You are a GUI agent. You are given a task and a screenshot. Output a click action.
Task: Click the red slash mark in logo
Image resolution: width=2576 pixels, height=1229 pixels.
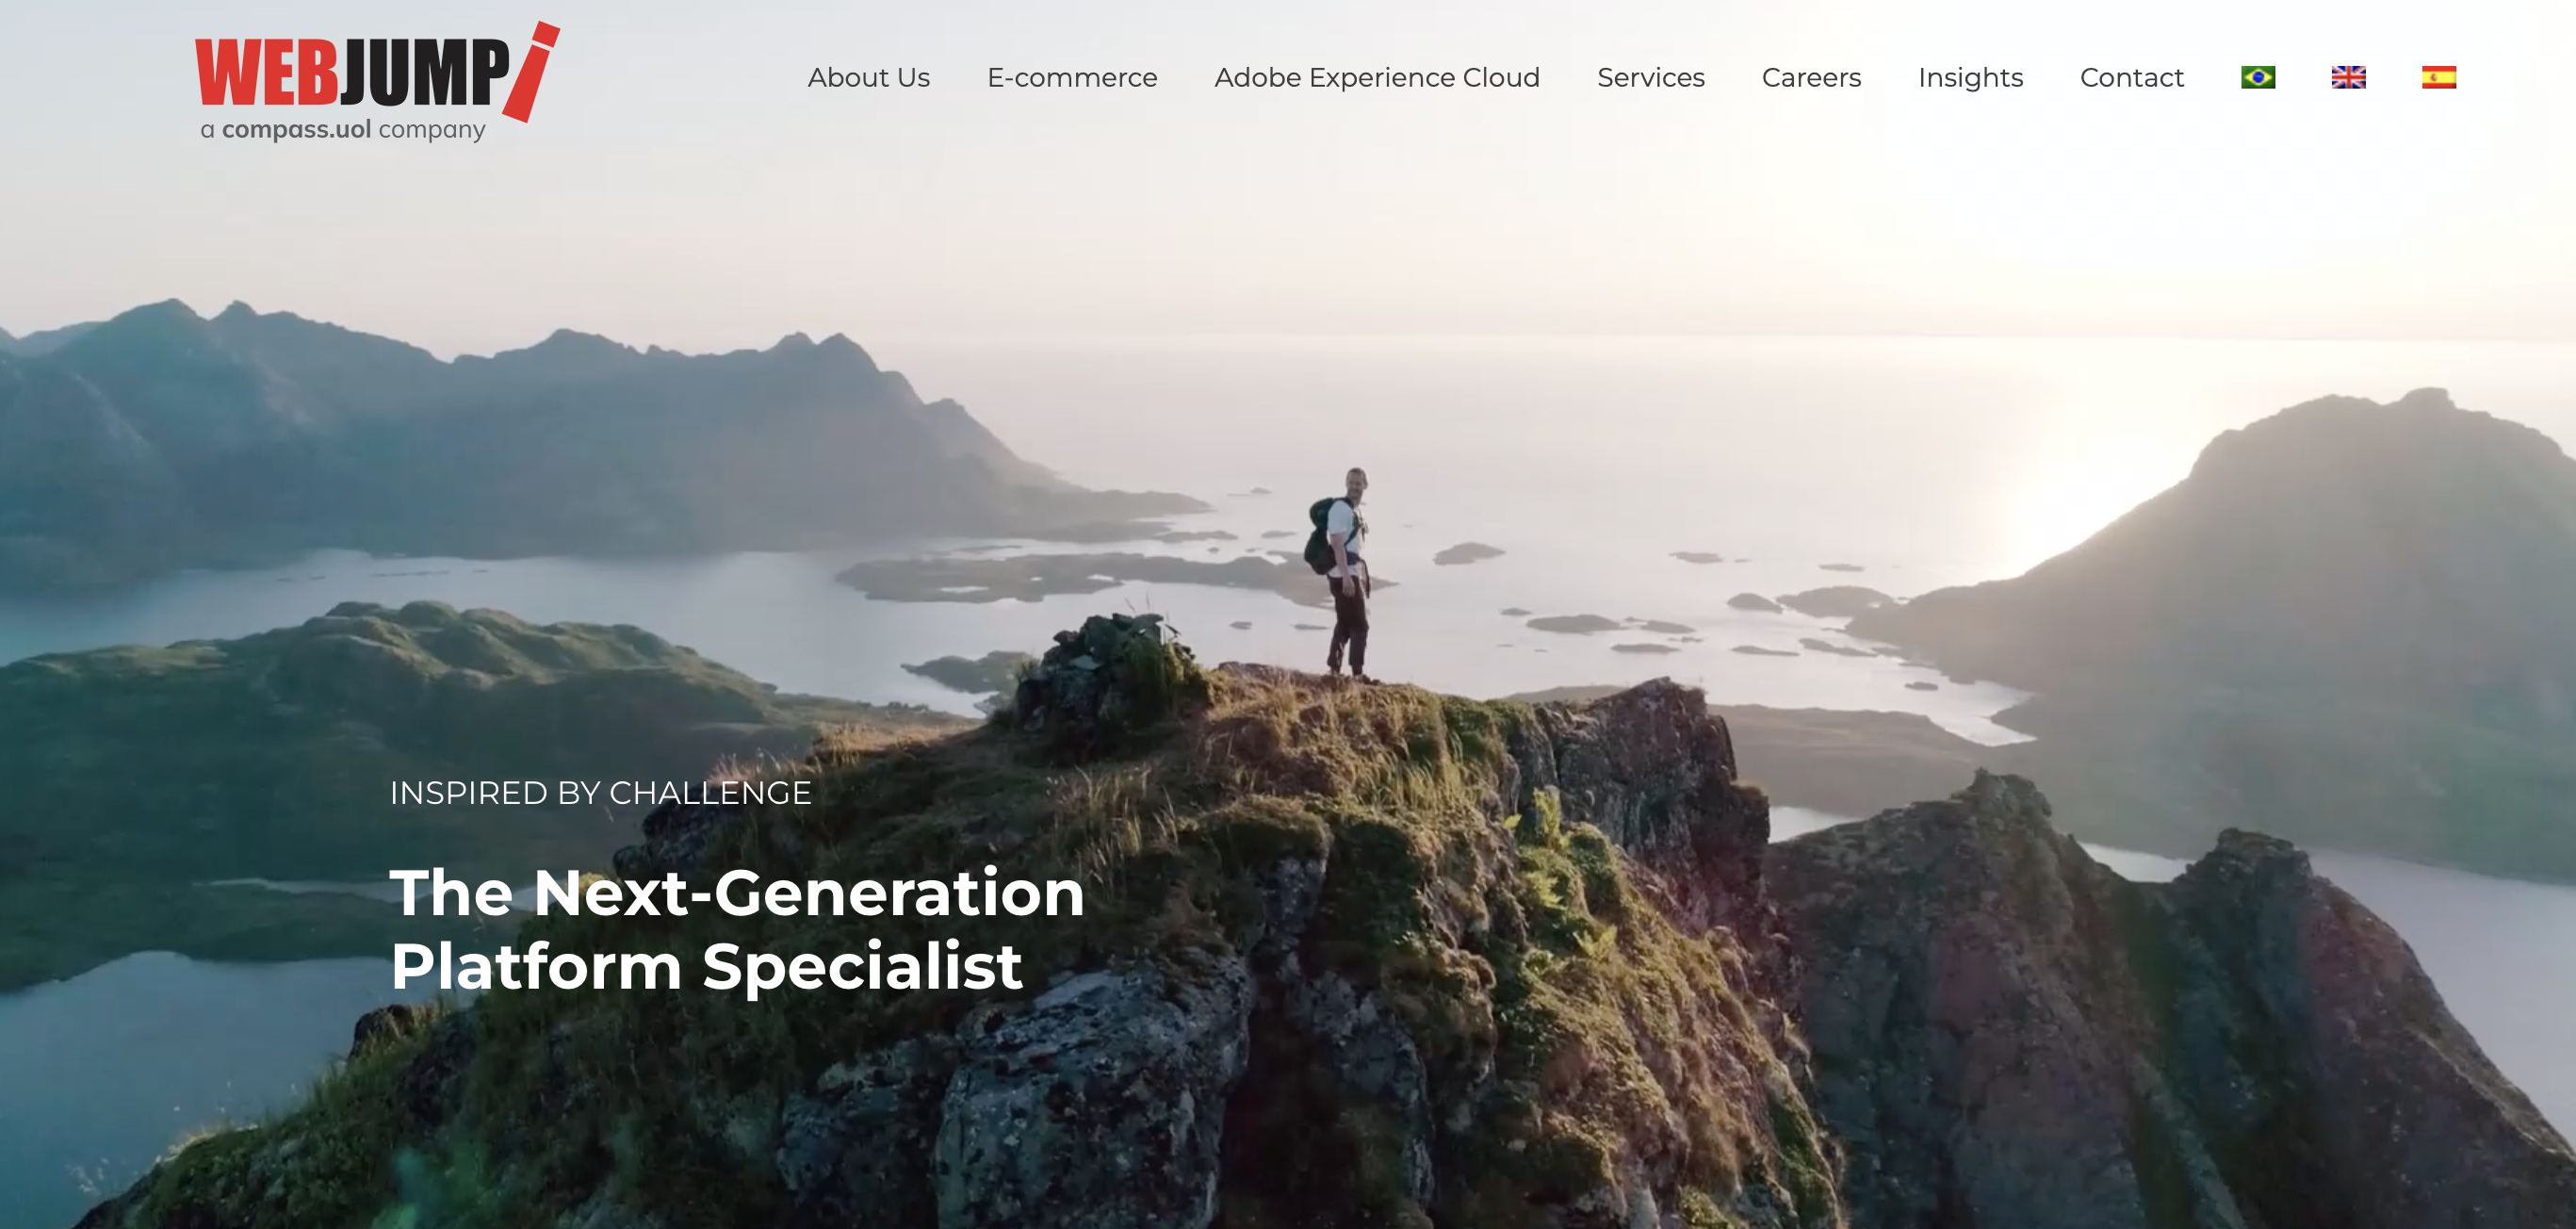531,72
